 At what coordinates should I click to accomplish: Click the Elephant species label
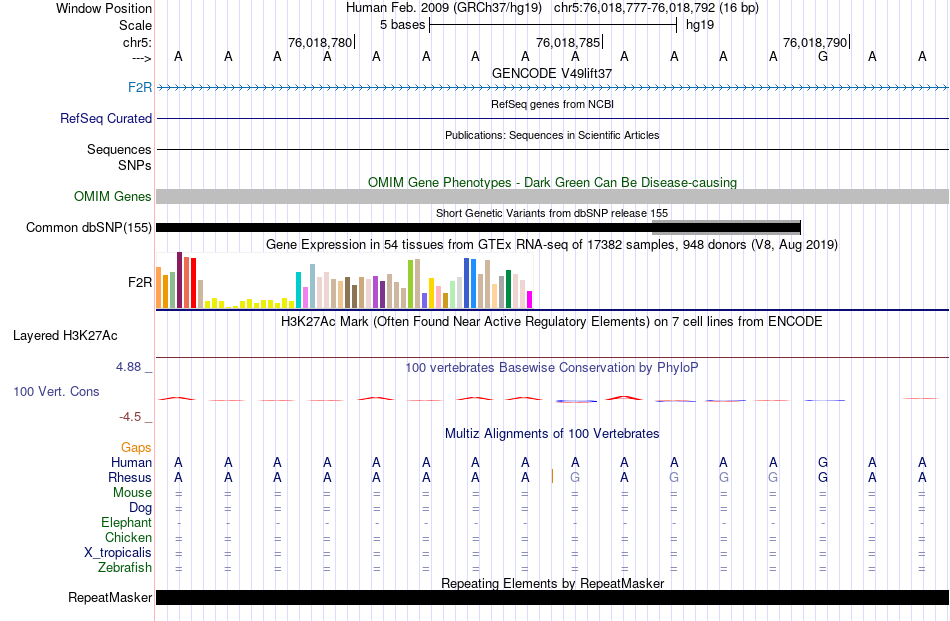(126, 522)
